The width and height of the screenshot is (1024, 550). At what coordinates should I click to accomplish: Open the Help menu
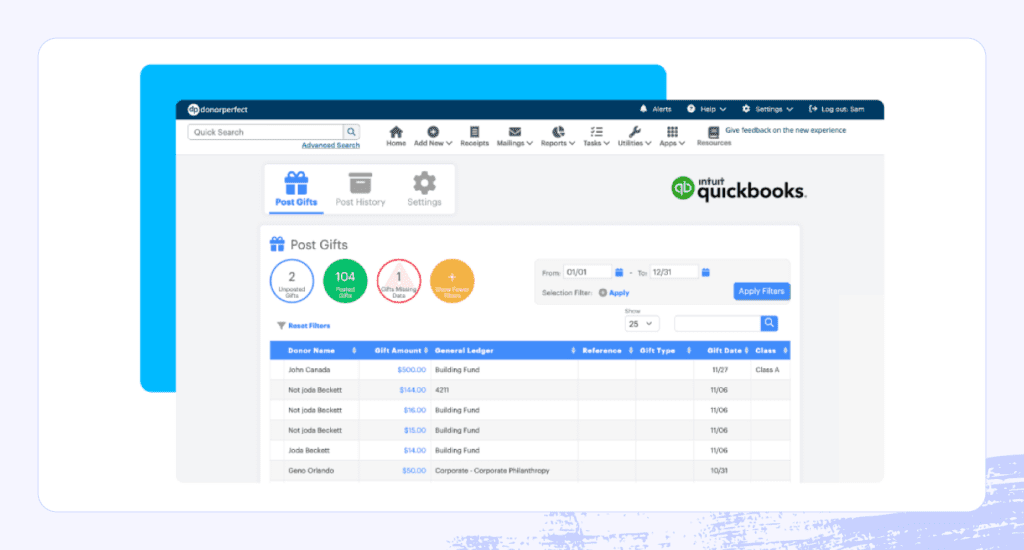[x=707, y=109]
